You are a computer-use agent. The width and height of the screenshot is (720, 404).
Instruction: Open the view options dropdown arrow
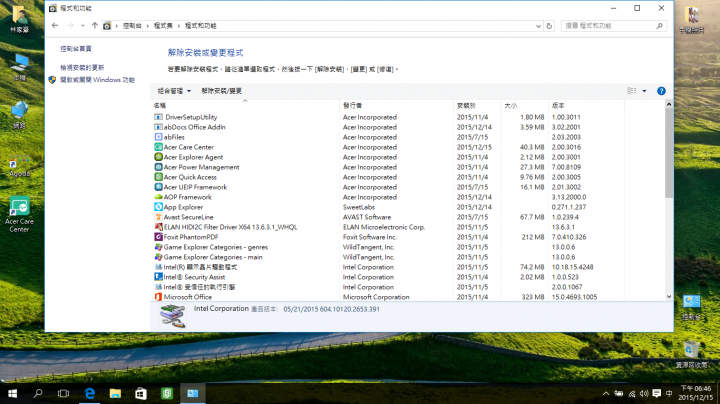pyautogui.click(x=644, y=91)
